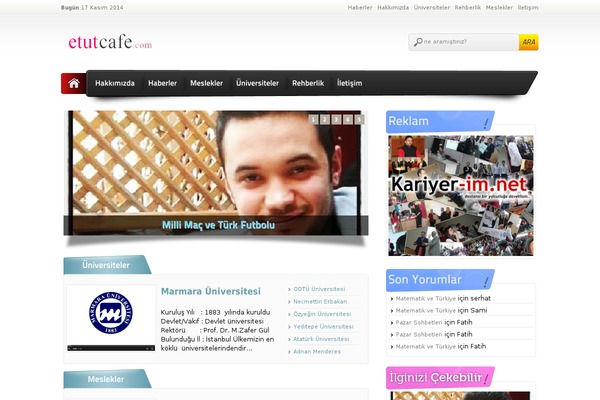600x400 pixels.
Task: Click the Hakkımızda link in the top bar
Action: point(393,7)
